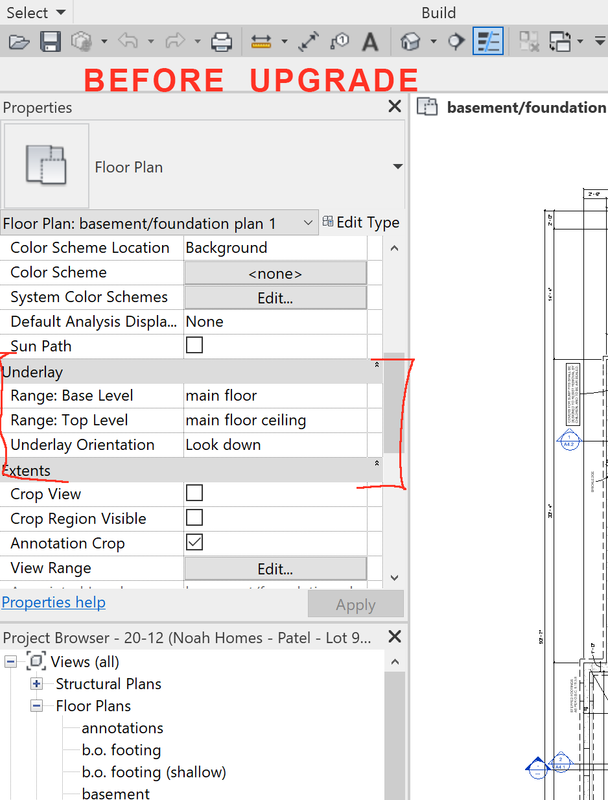
Task: Open the Measure tool dropdown arrow
Action: pyautogui.click(x=285, y=41)
